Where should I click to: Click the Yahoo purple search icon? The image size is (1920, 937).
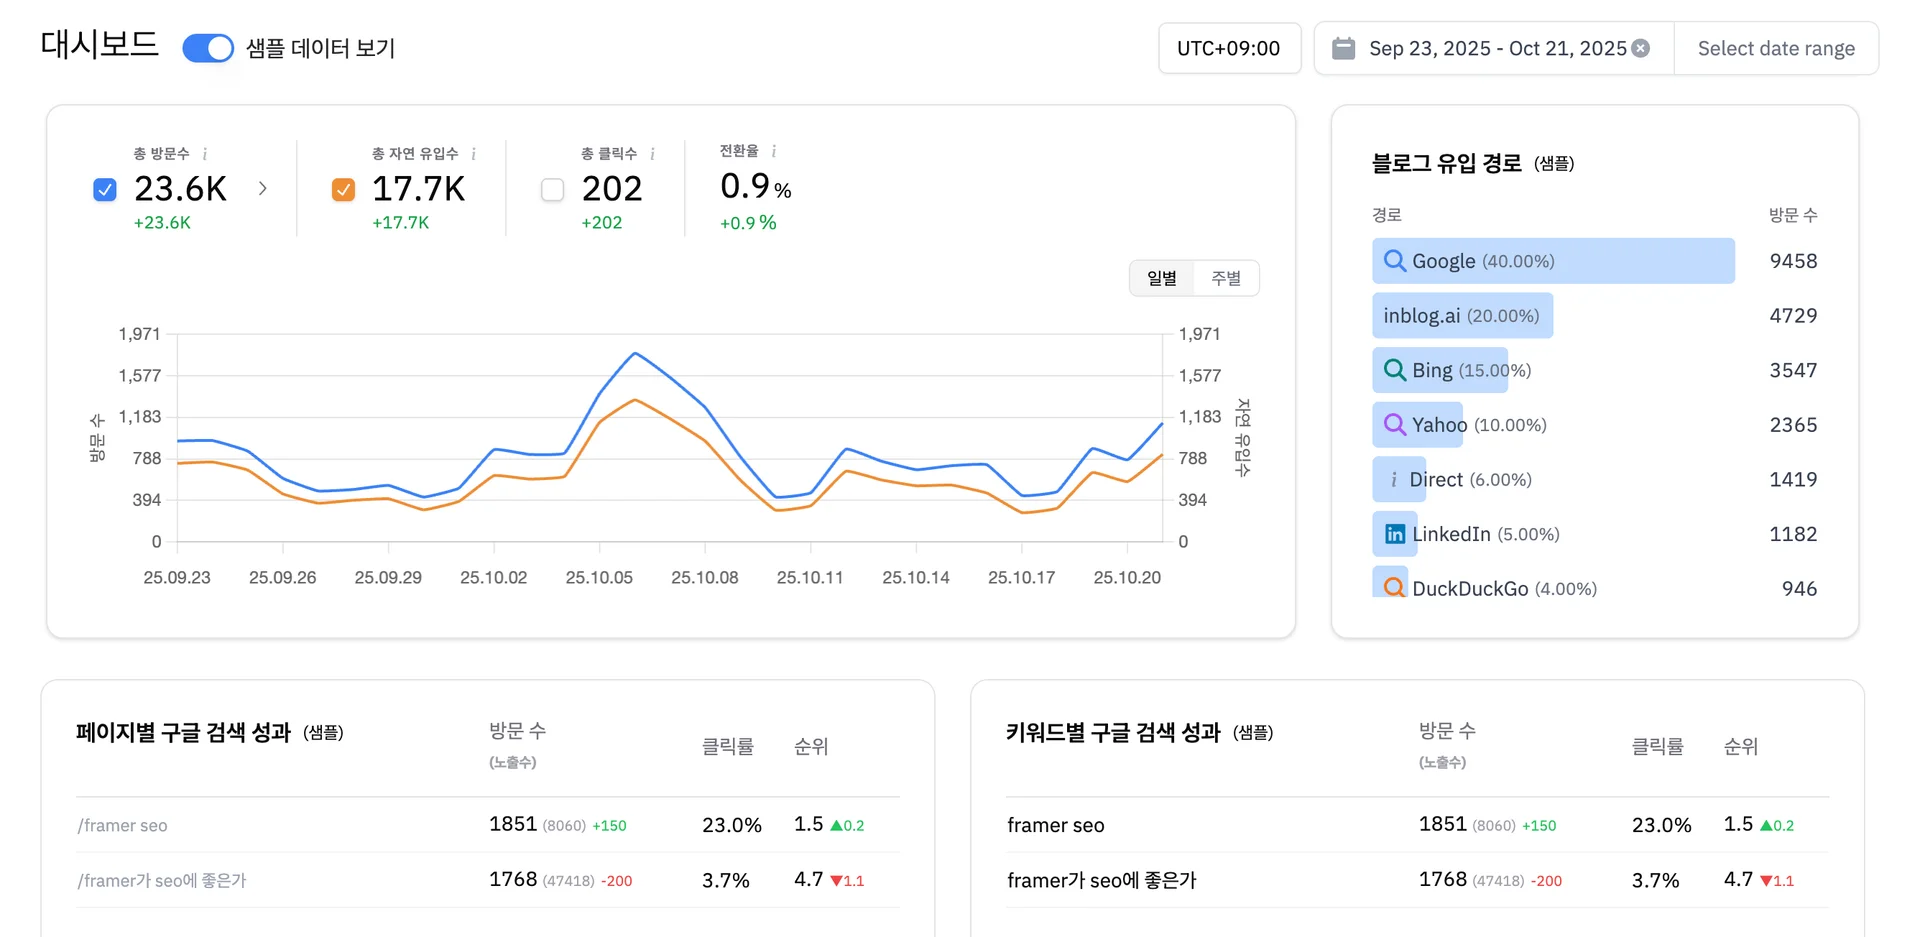click(x=1394, y=425)
